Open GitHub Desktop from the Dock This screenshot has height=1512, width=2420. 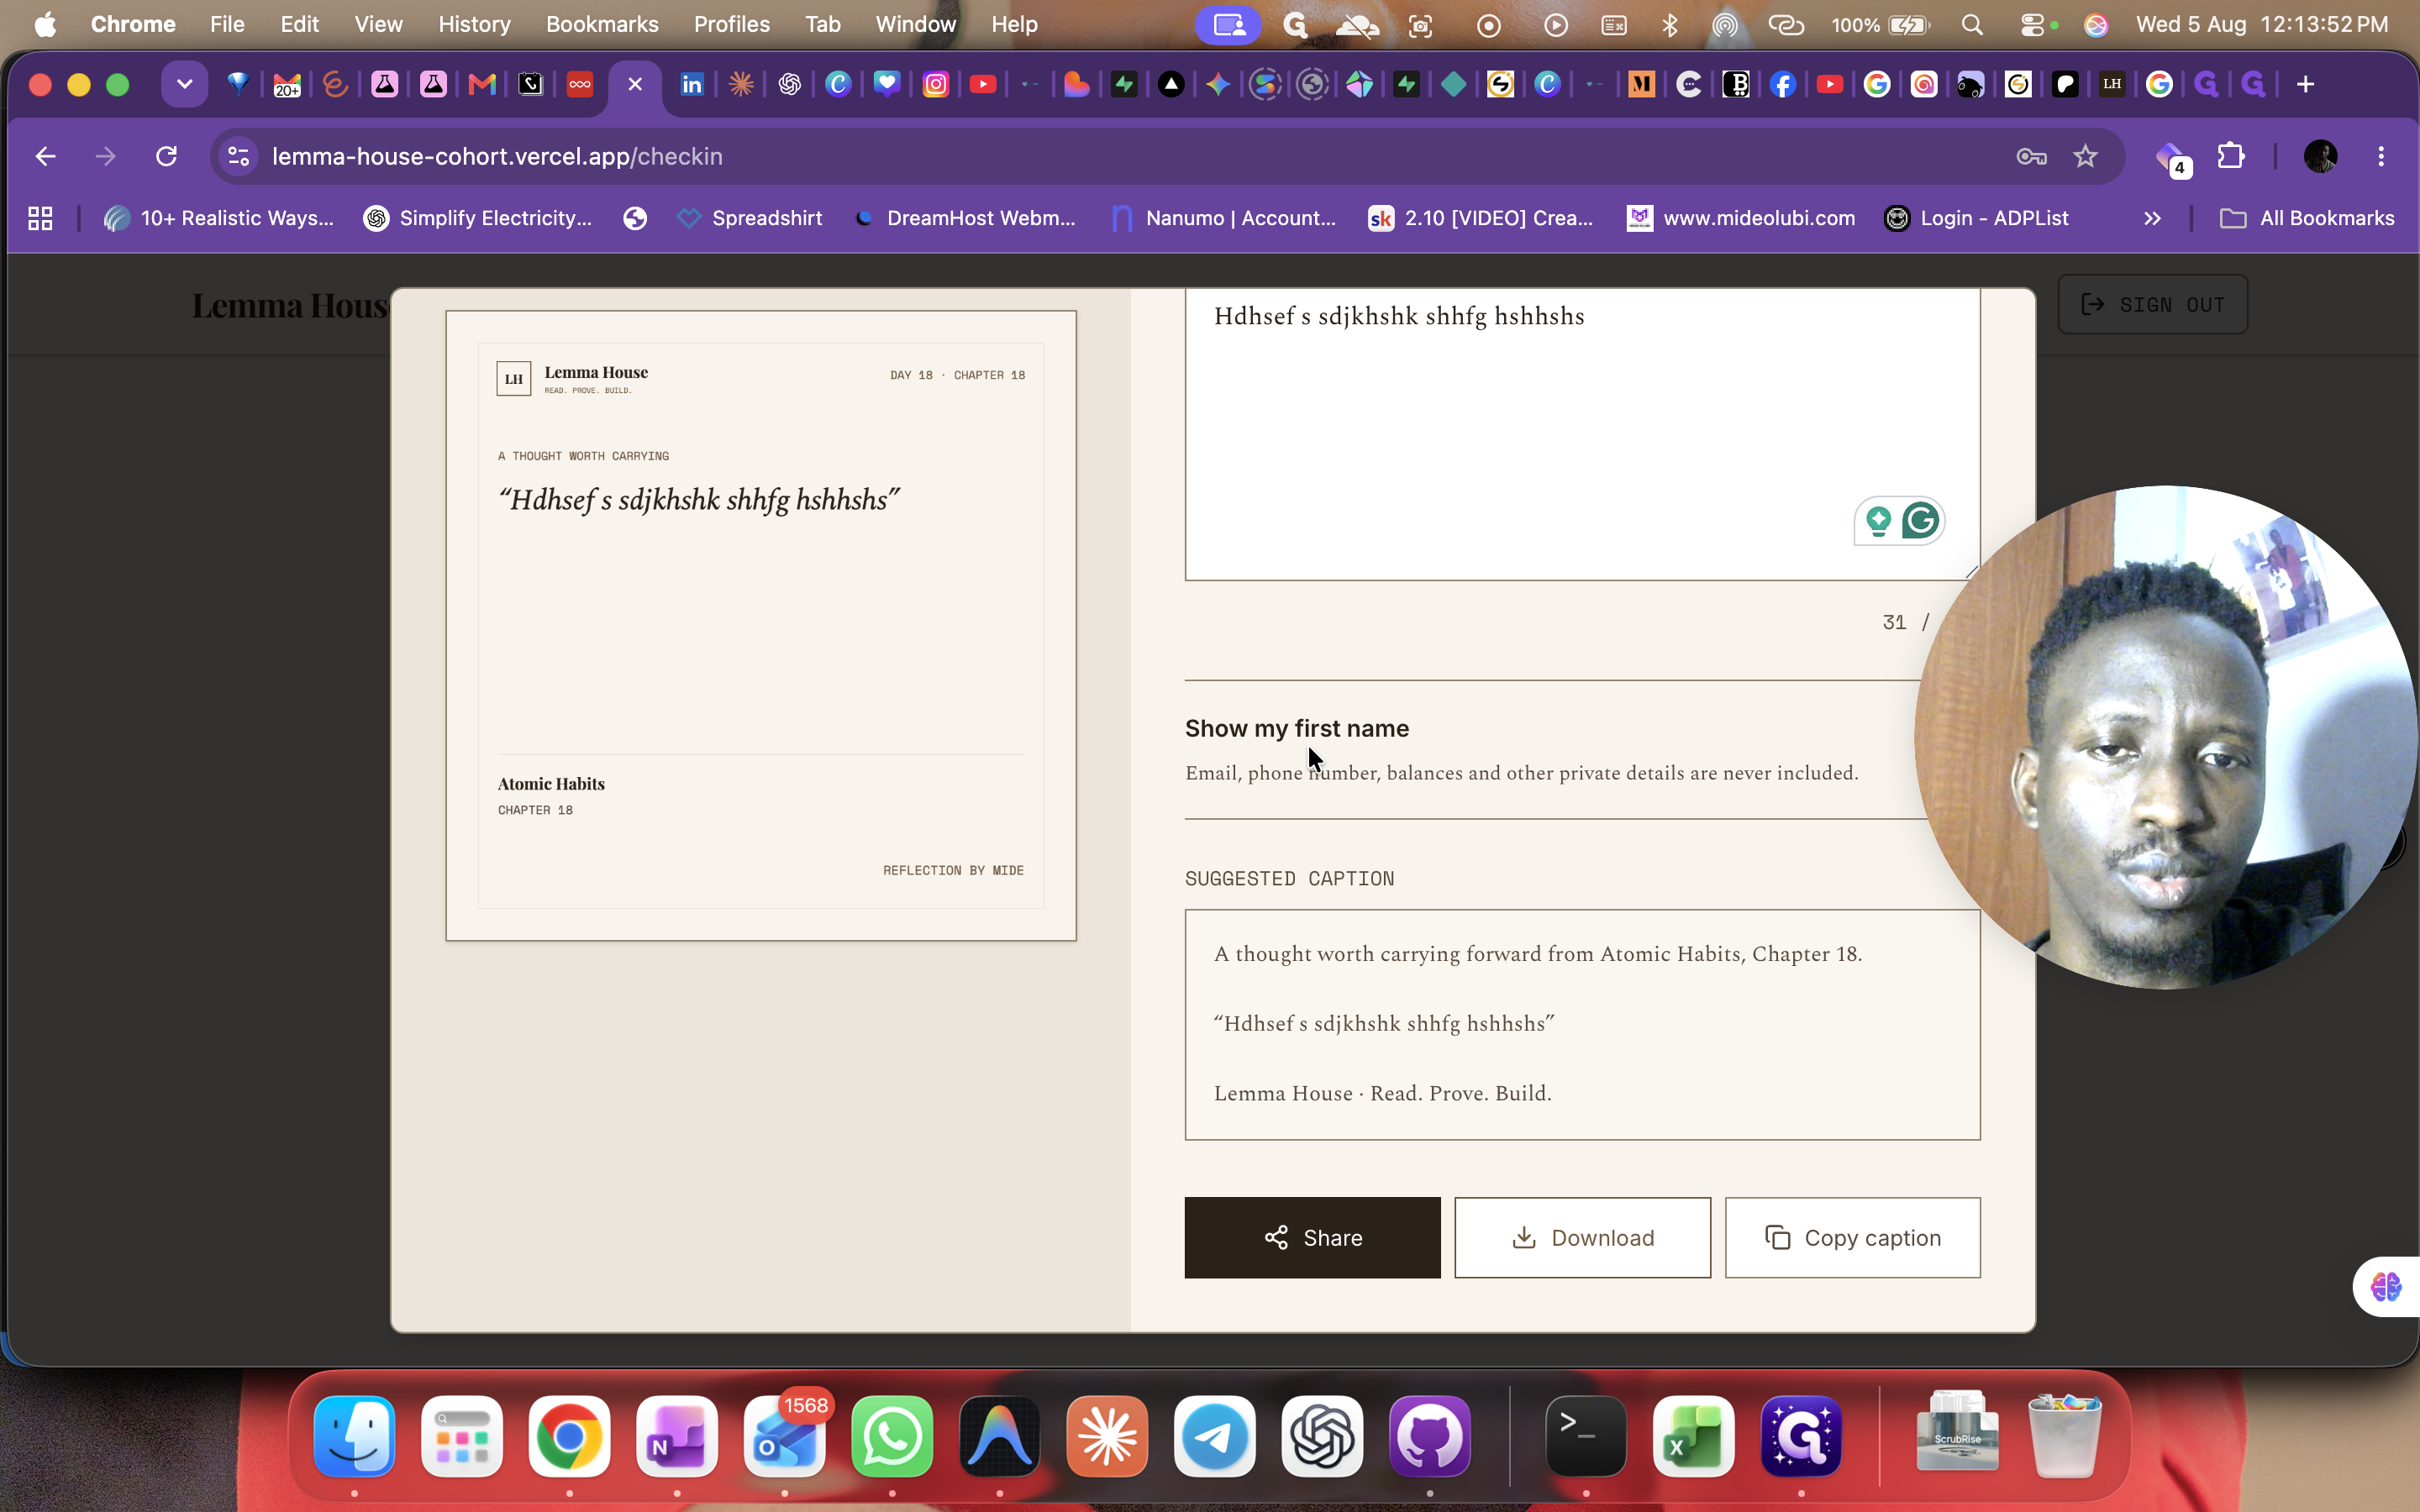point(1430,1436)
